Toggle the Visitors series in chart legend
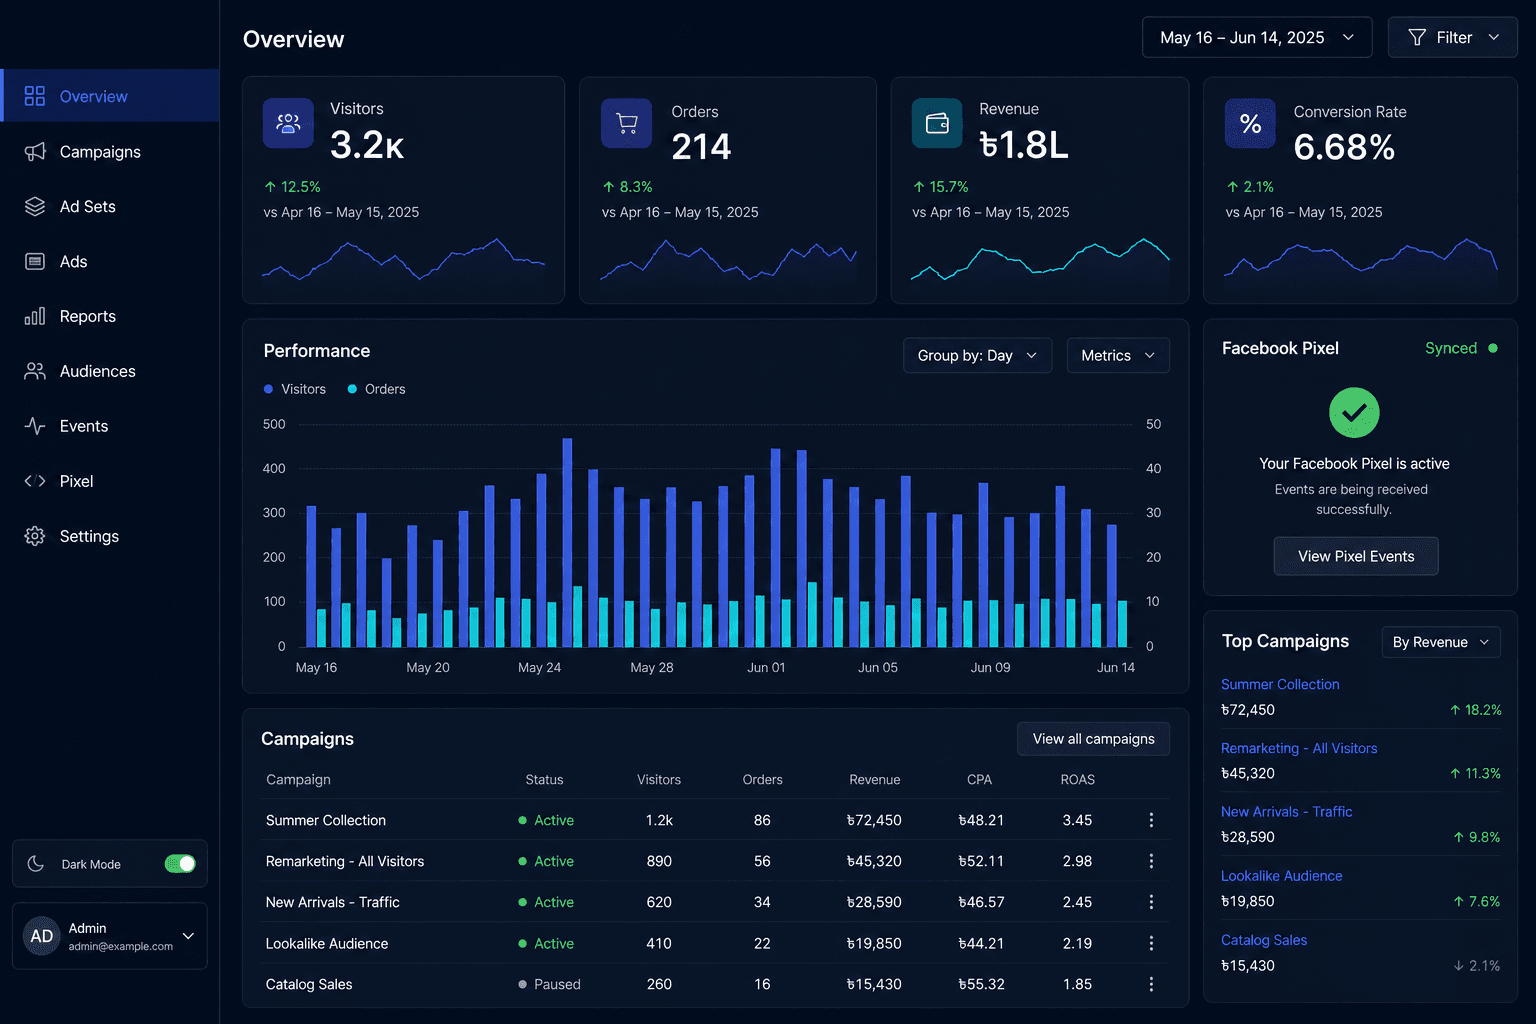This screenshot has width=1536, height=1024. 295,389
